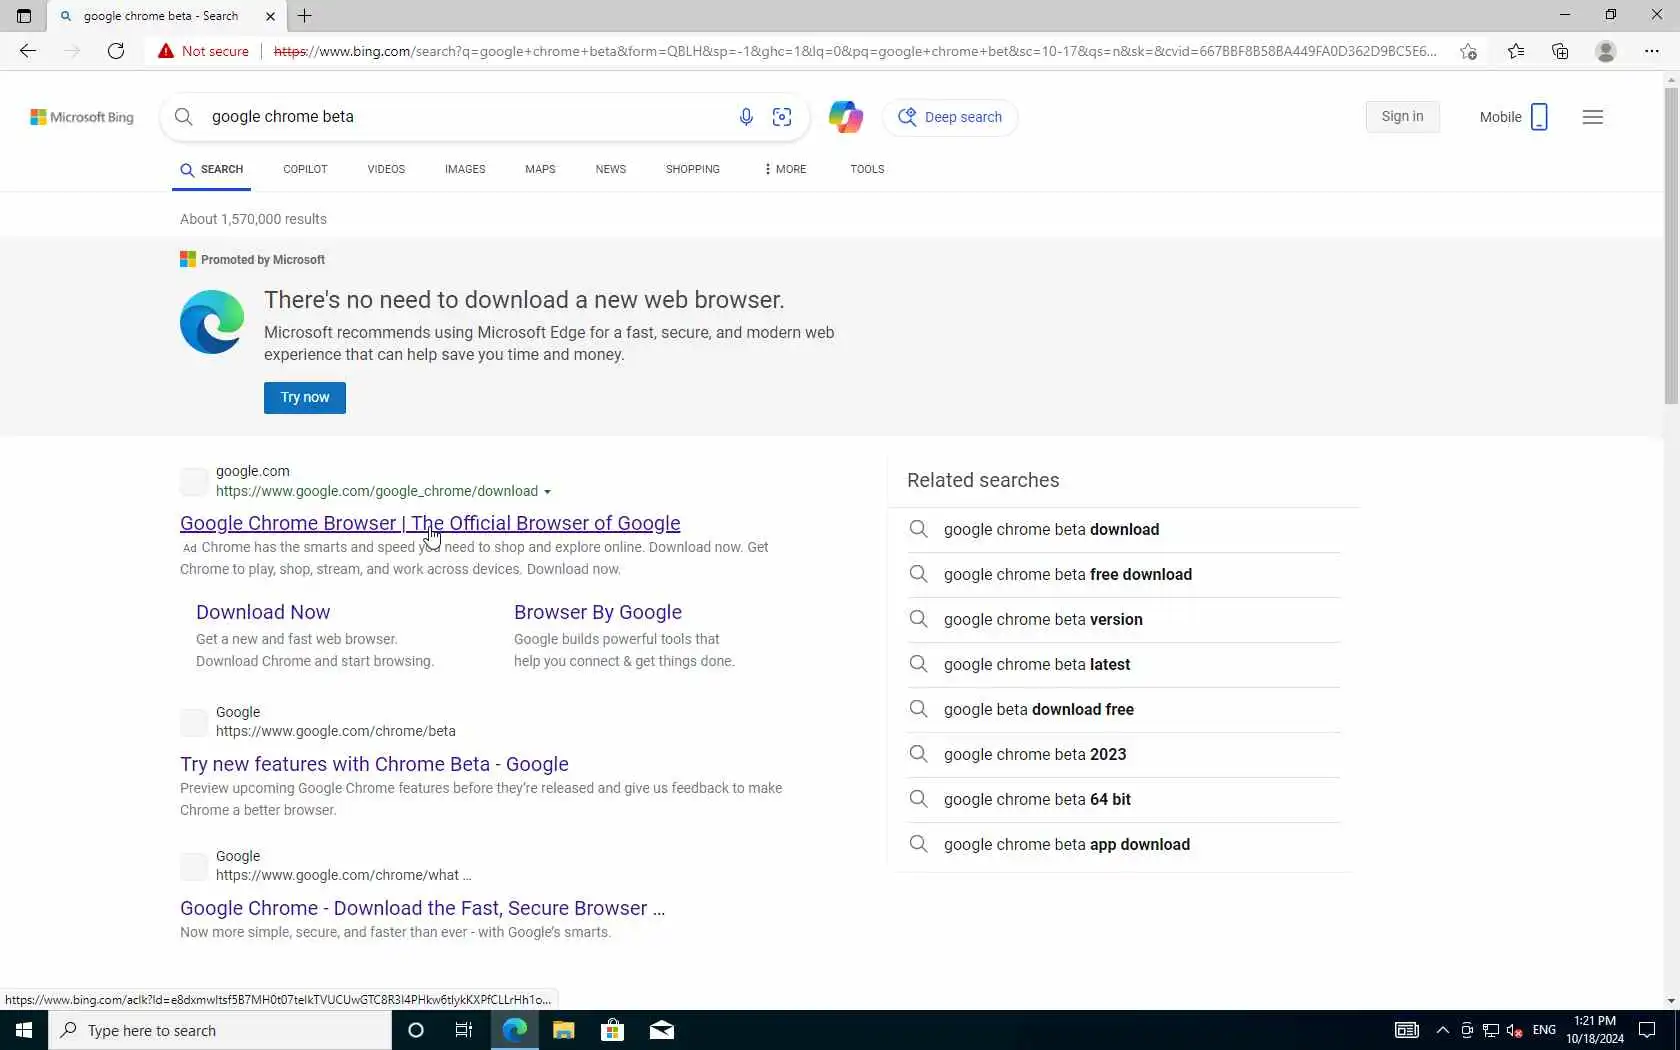Switch to the MAPS tab
The height and width of the screenshot is (1050, 1680).
tap(540, 169)
